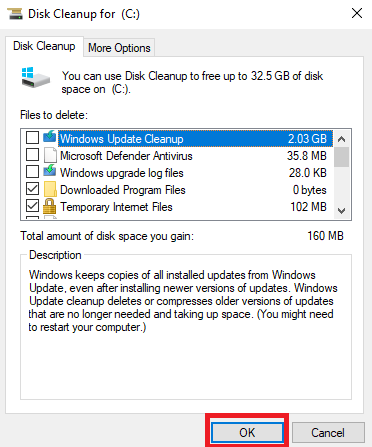Click the Downloaded Program Files folder icon

[x=50, y=189]
